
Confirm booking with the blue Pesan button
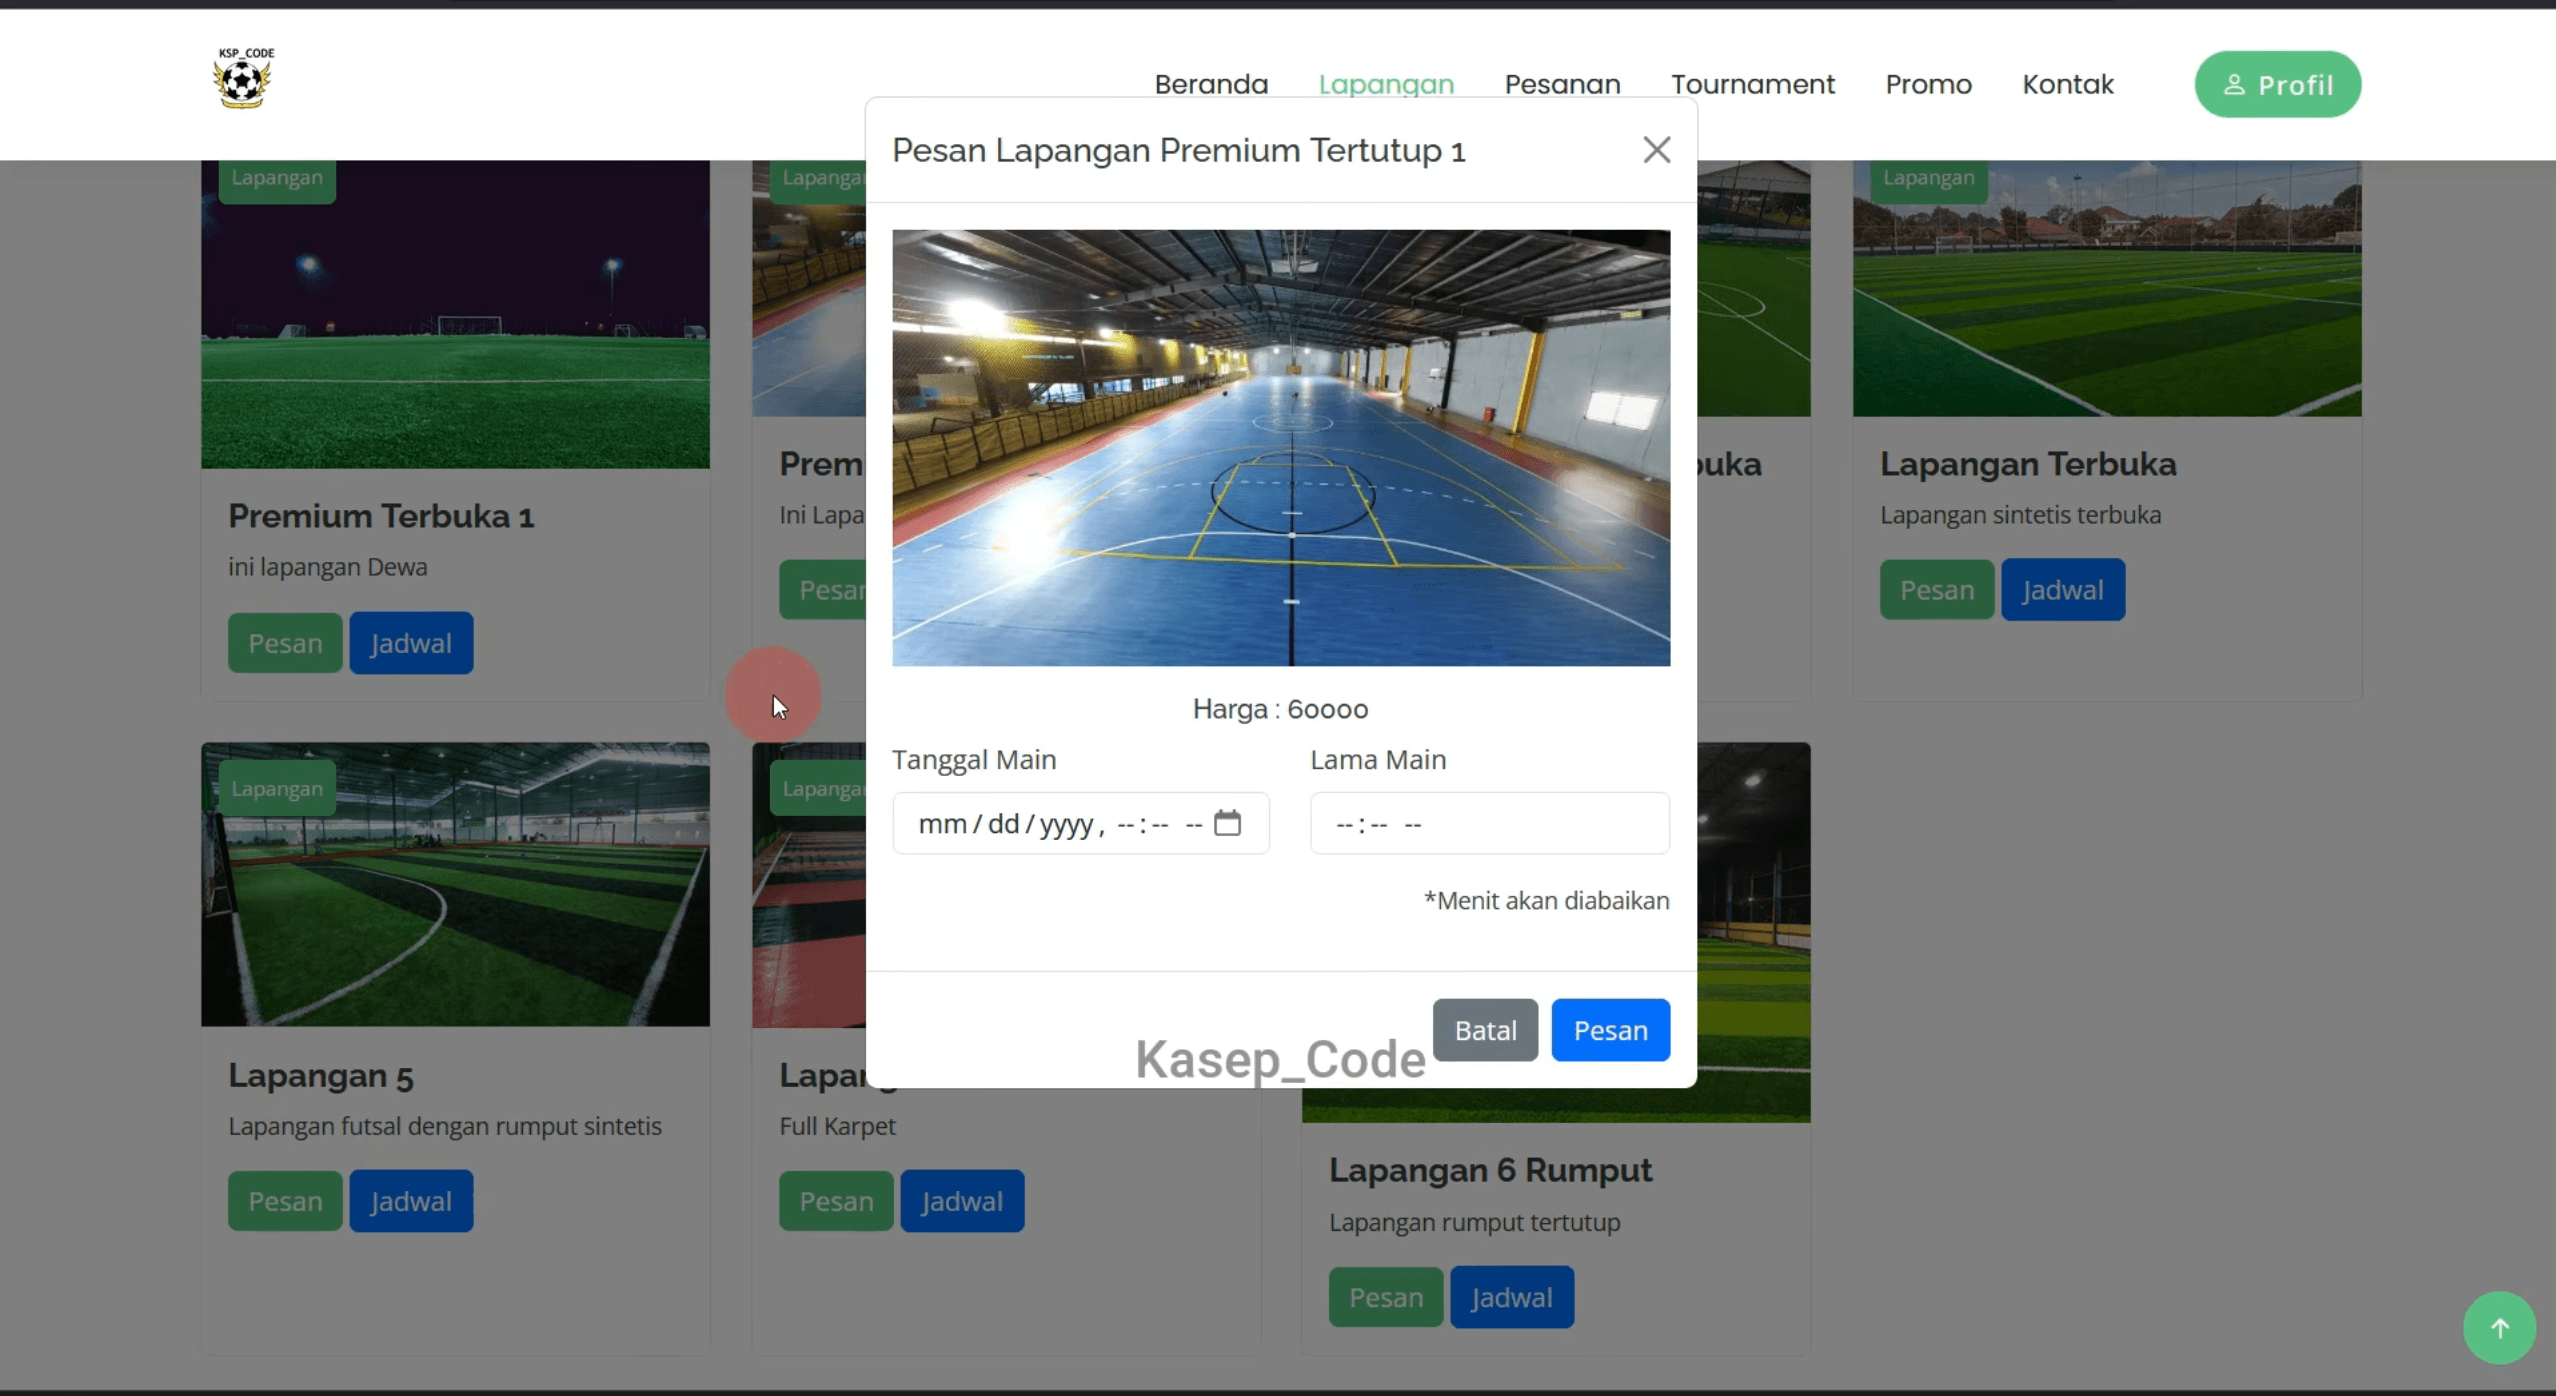tap(1610, 1030)
